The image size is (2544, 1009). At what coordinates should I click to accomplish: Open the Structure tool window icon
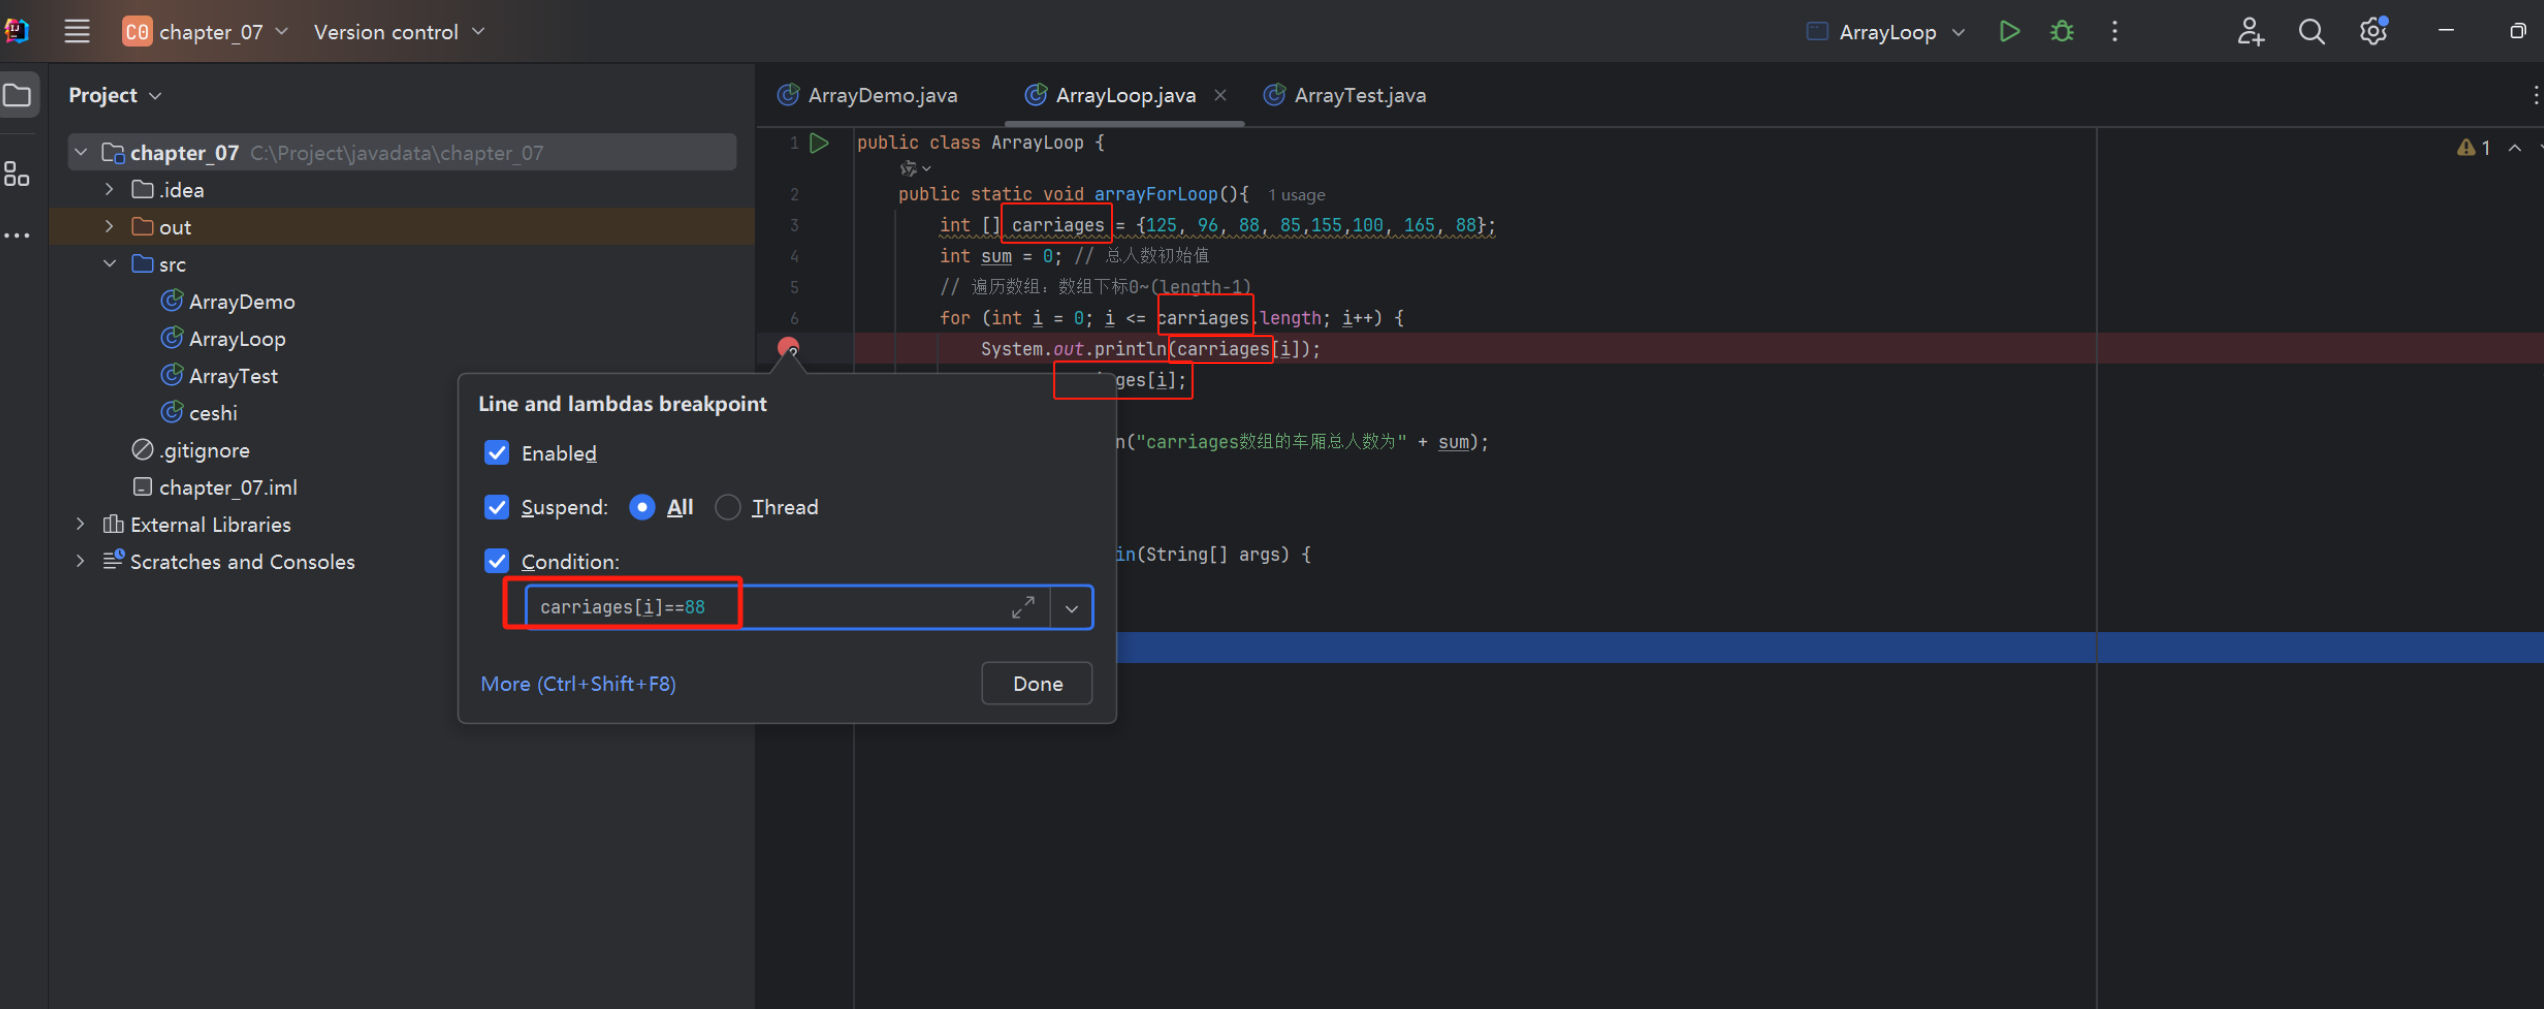pyautogui.click(x=17, y=174)
